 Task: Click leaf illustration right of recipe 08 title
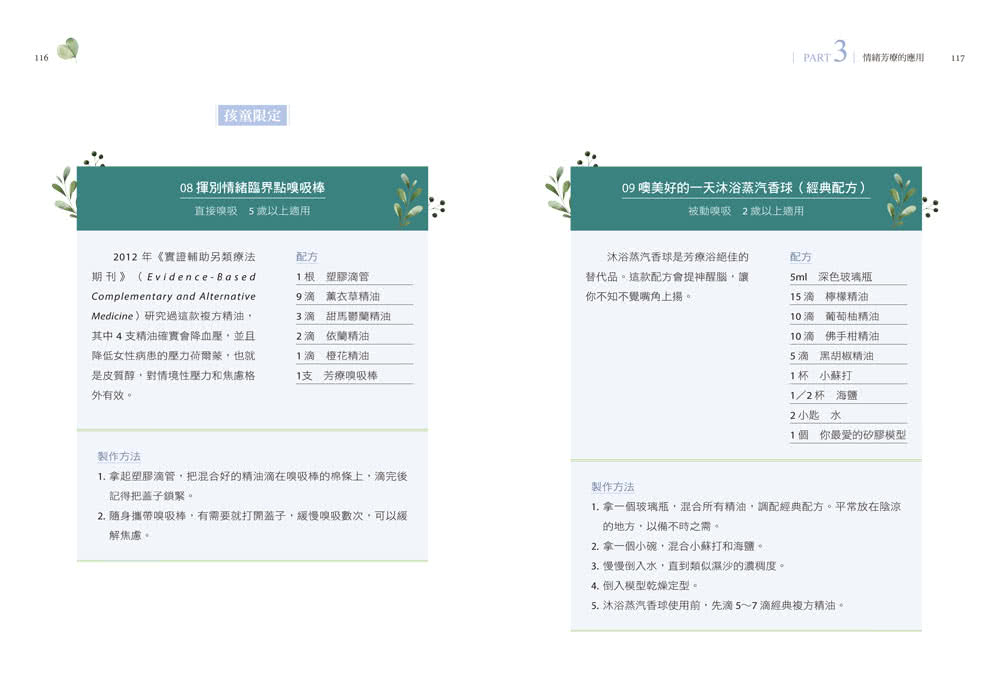(x=410, y=198)
